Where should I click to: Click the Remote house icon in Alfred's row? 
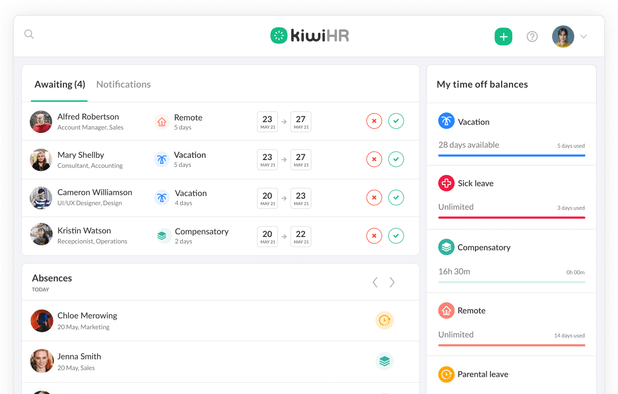coord(162,122)
